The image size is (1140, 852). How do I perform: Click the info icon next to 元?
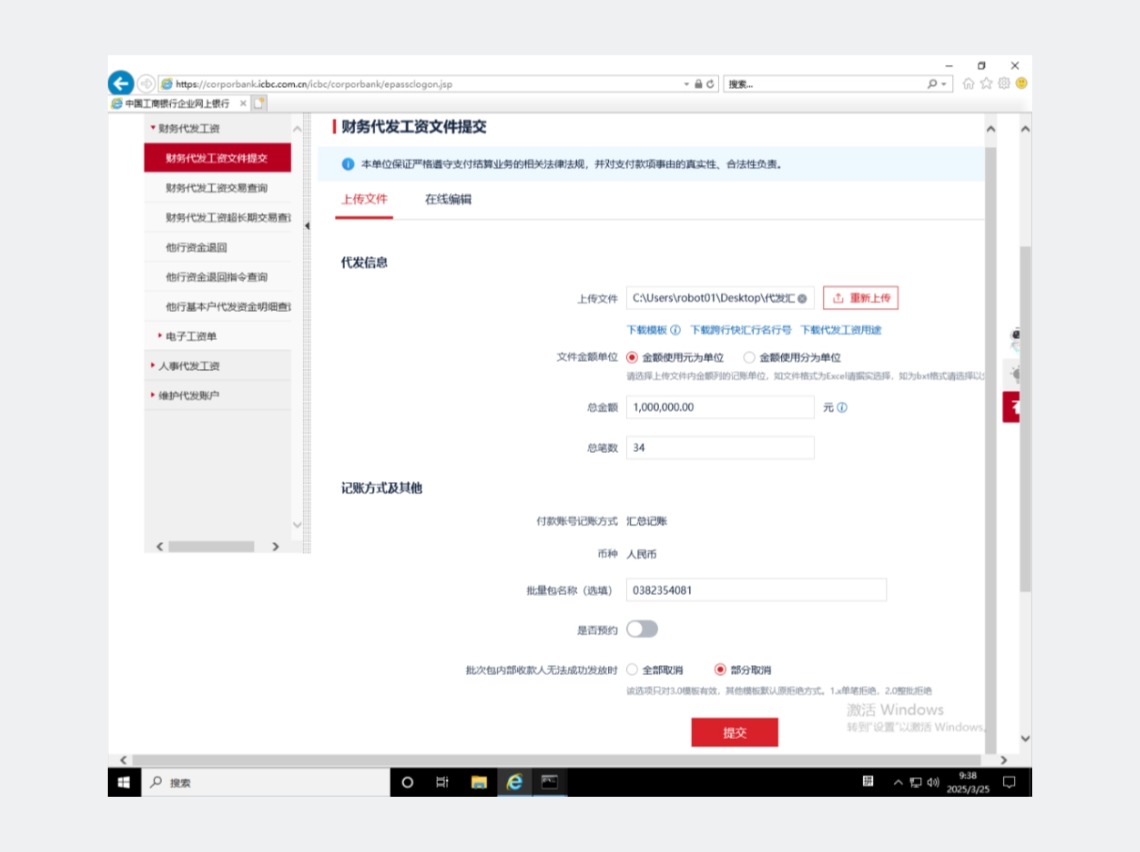point(842,408)
